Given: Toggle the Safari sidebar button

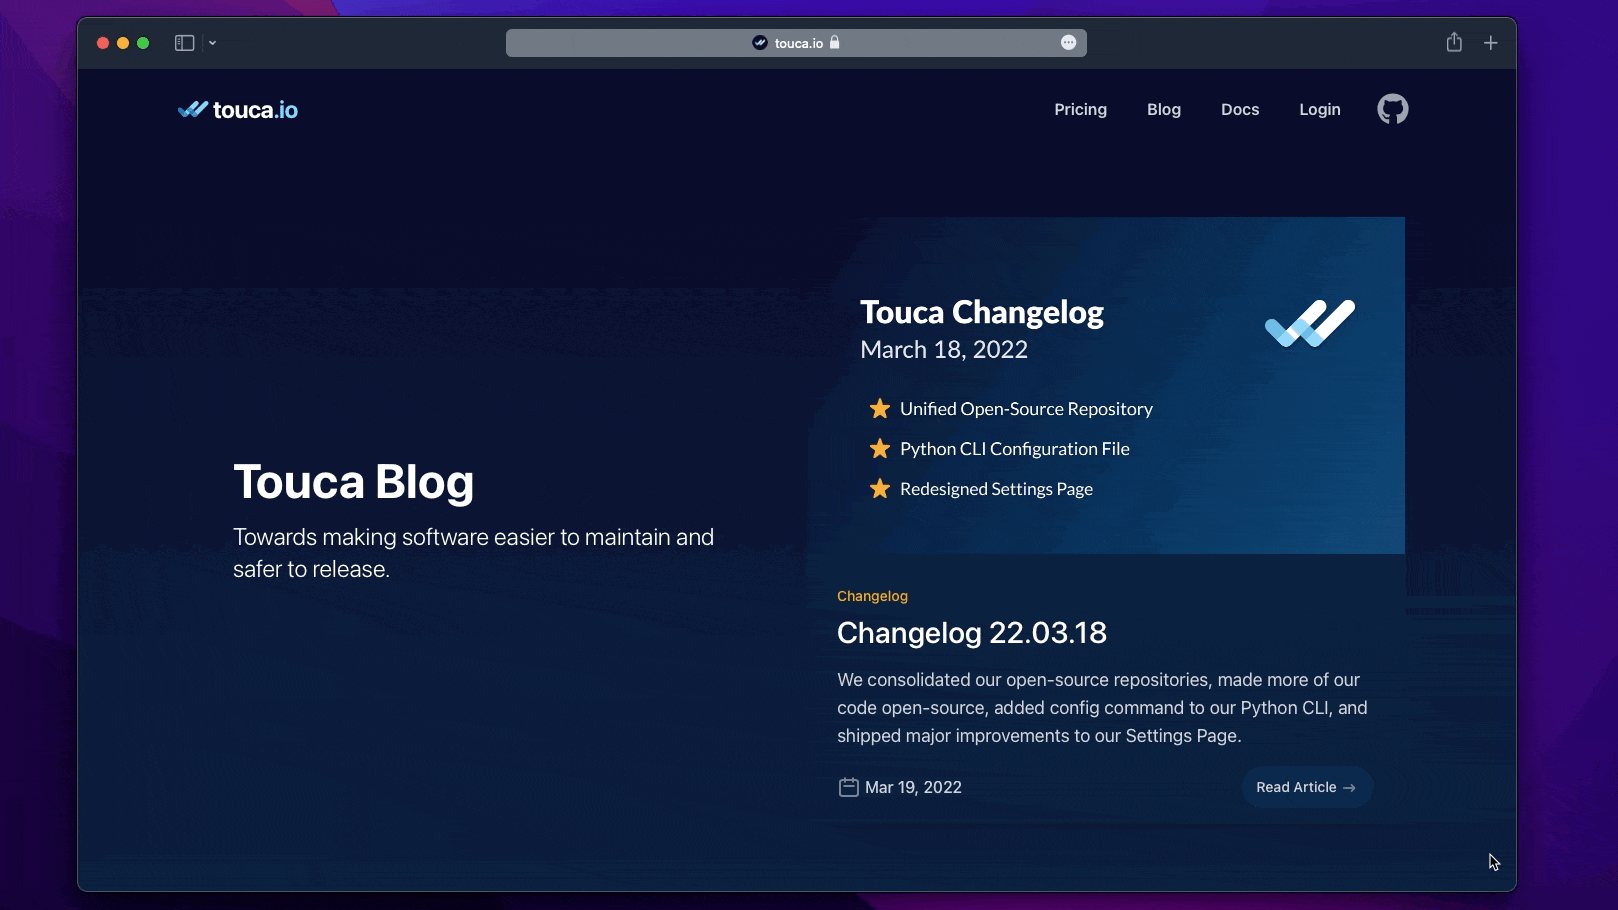Looking at the screenshot, I should [184, 43].
